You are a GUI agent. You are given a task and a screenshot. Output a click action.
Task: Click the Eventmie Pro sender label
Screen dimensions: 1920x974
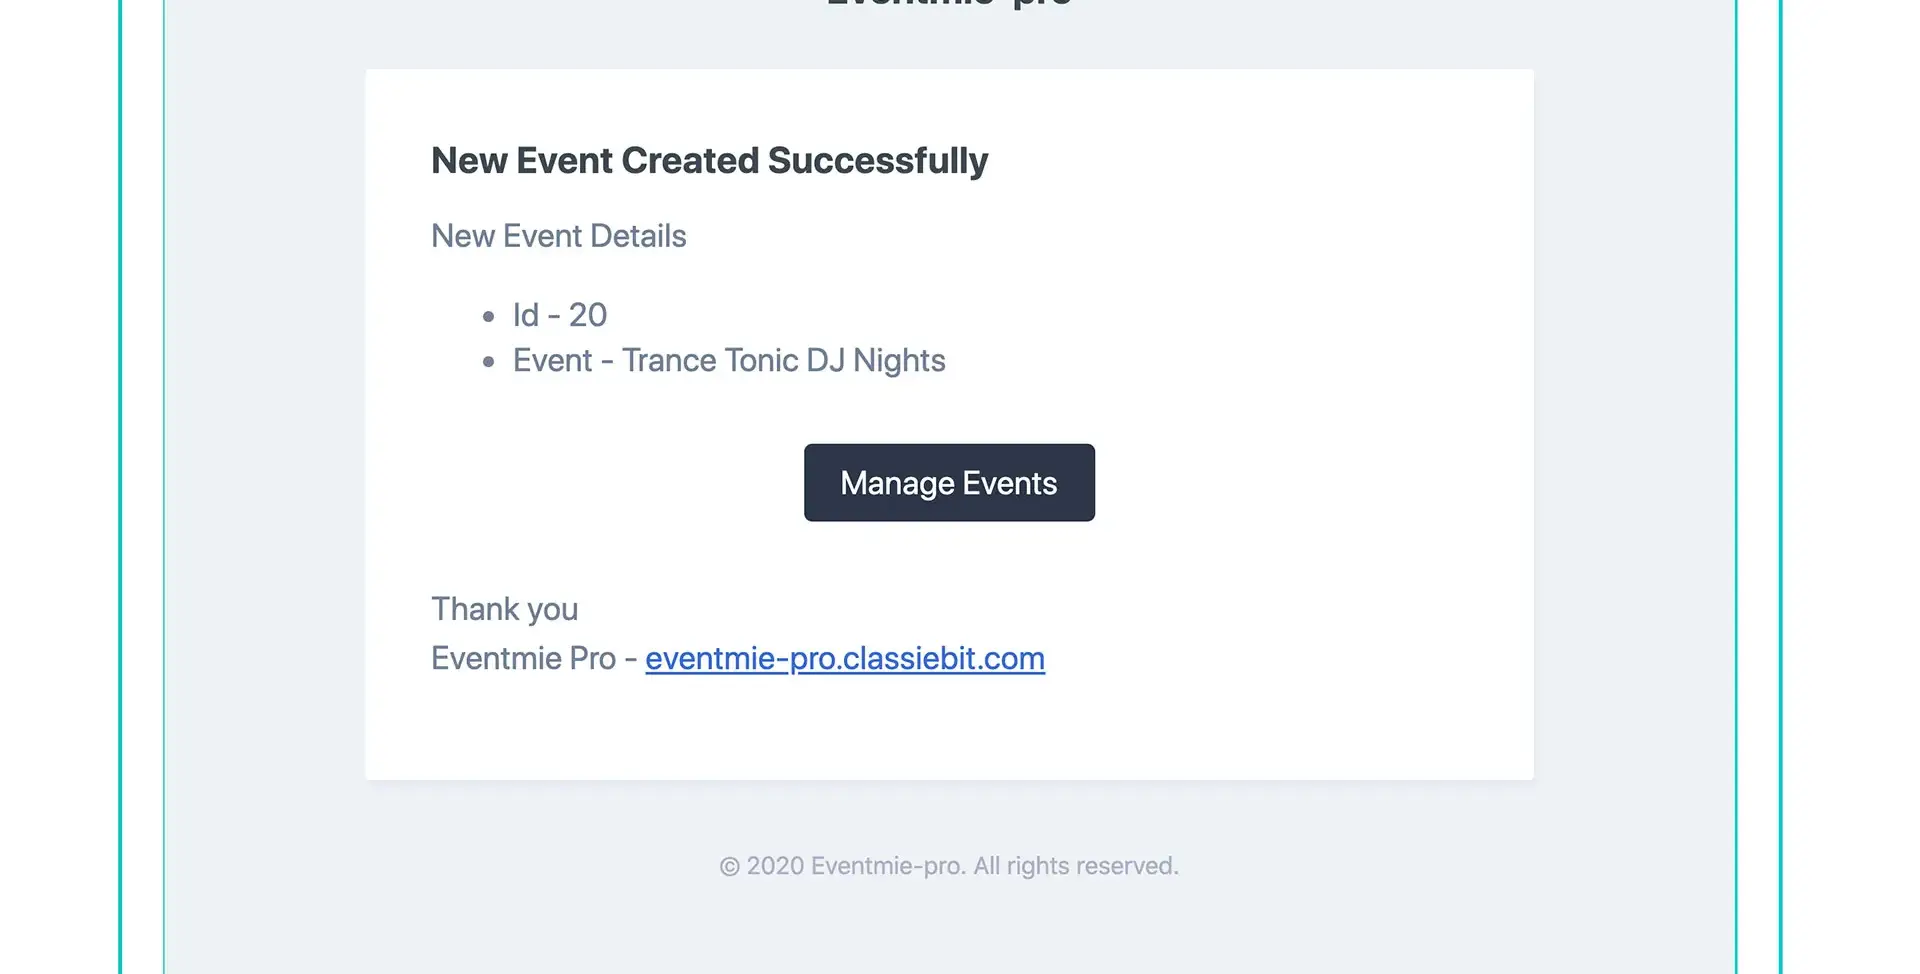[522, 658]
